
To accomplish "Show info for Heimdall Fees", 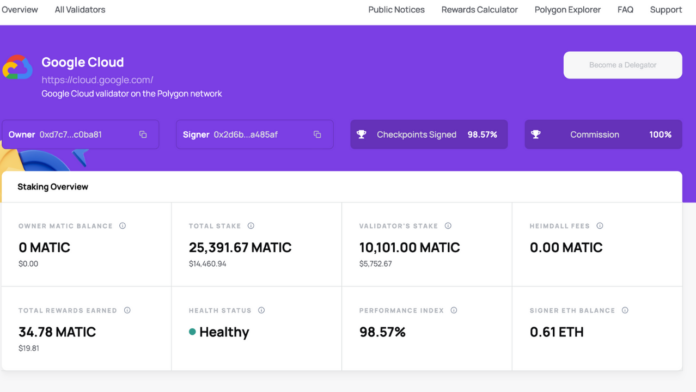I will tap(600, 226).
